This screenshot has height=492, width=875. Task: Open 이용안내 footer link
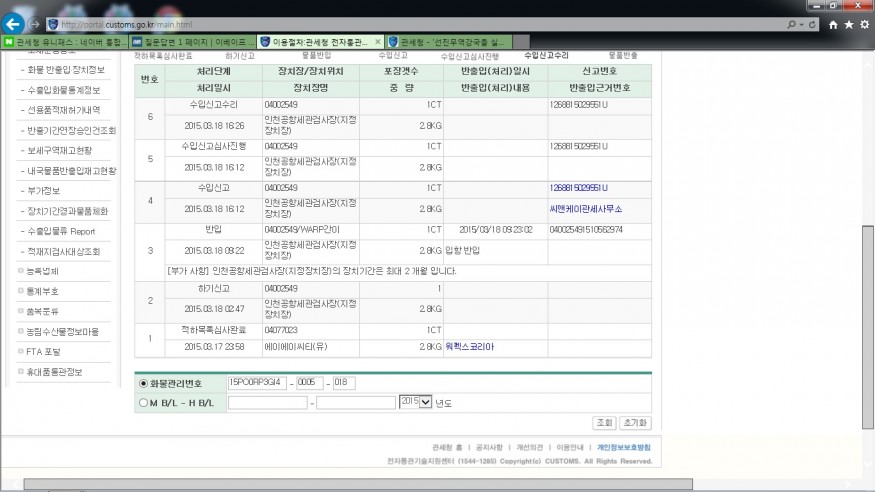(570, 447)
